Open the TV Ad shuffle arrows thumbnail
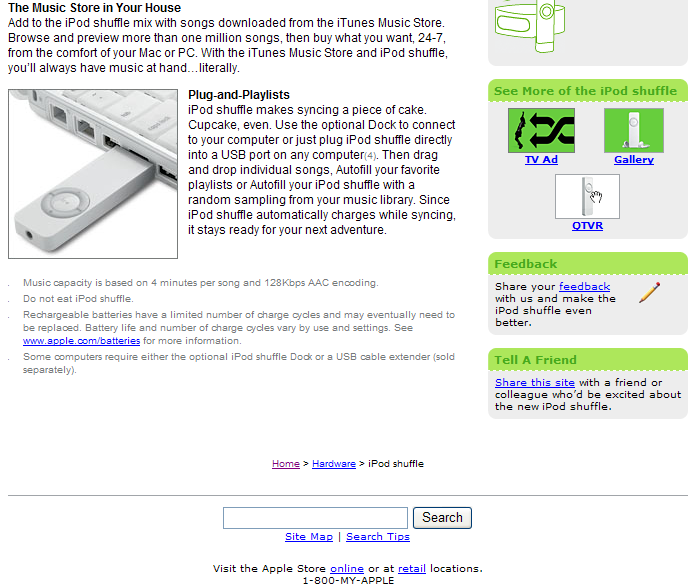Screen dimensions: 700x588 click(541, 130)
